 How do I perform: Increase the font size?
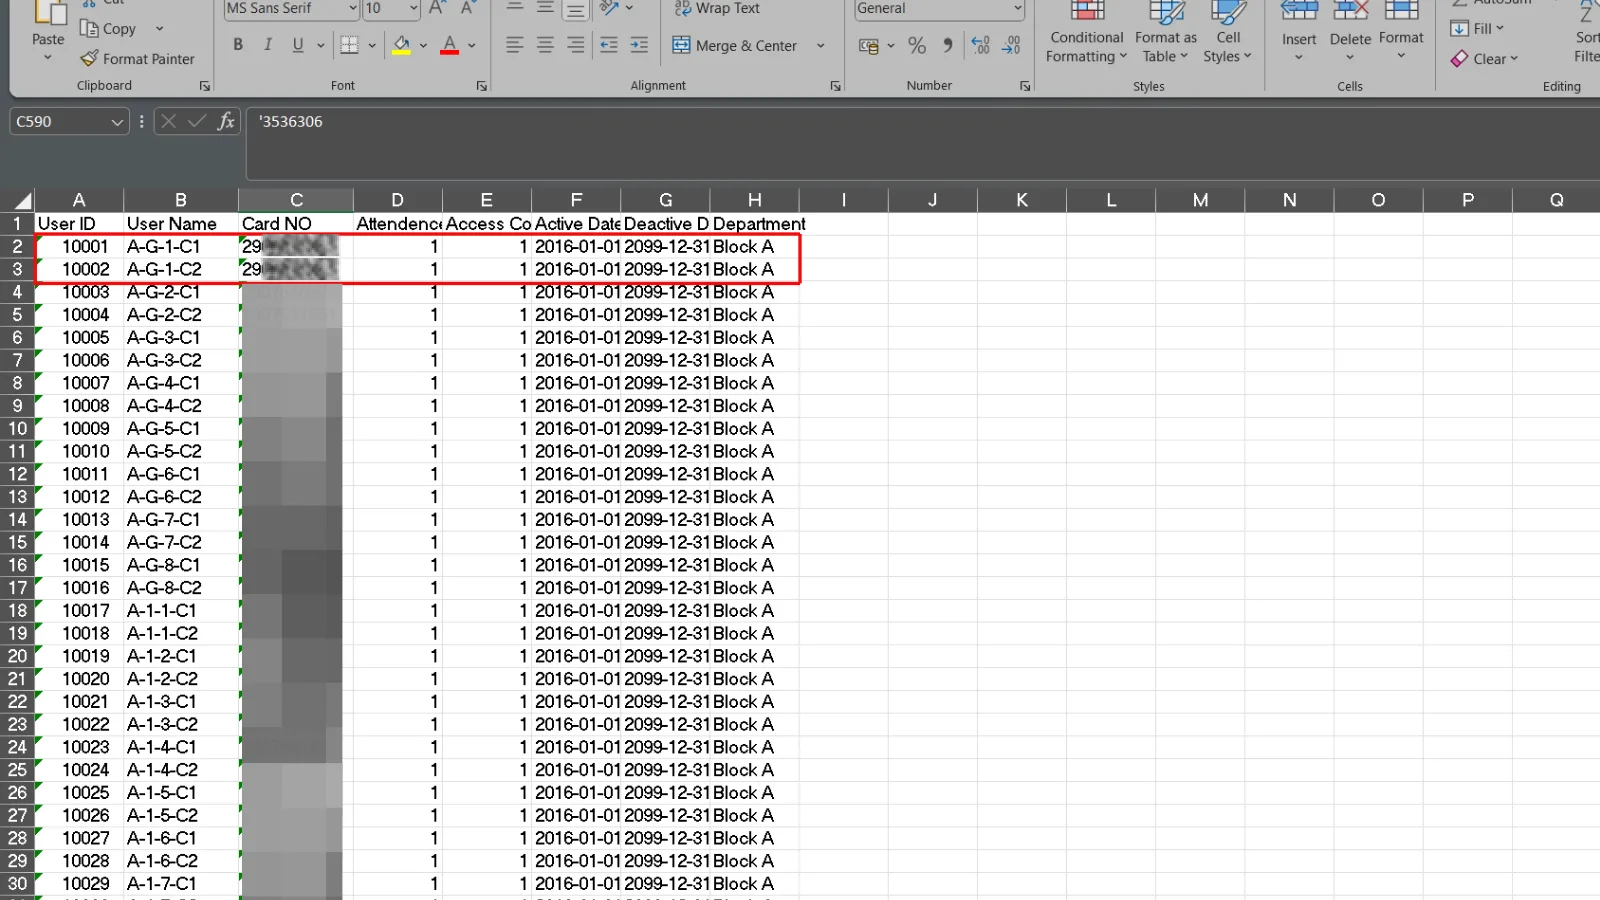(x=437, y=9)
